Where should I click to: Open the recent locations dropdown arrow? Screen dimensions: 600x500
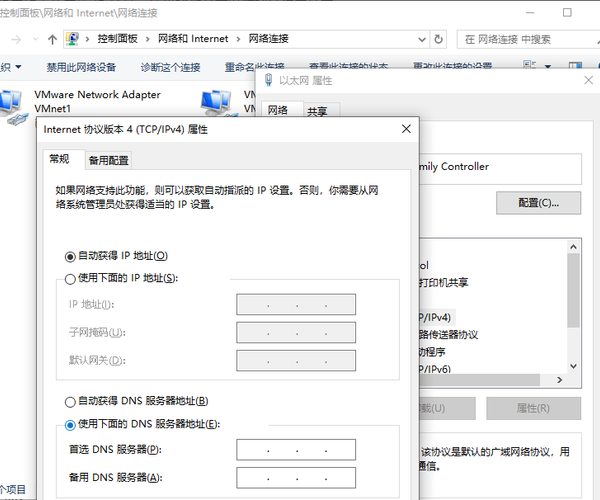click(35, 39)
